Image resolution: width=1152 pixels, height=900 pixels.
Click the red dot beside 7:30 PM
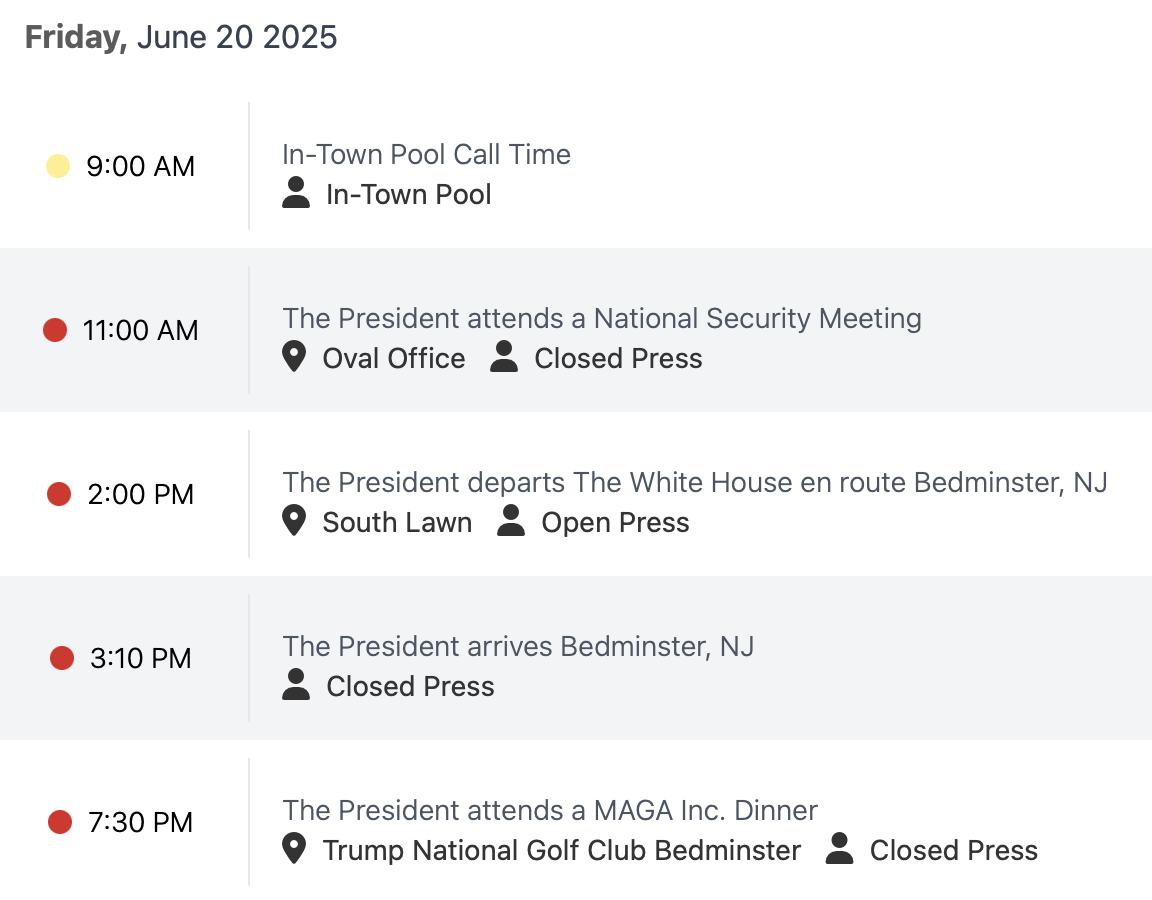point(60,821)
